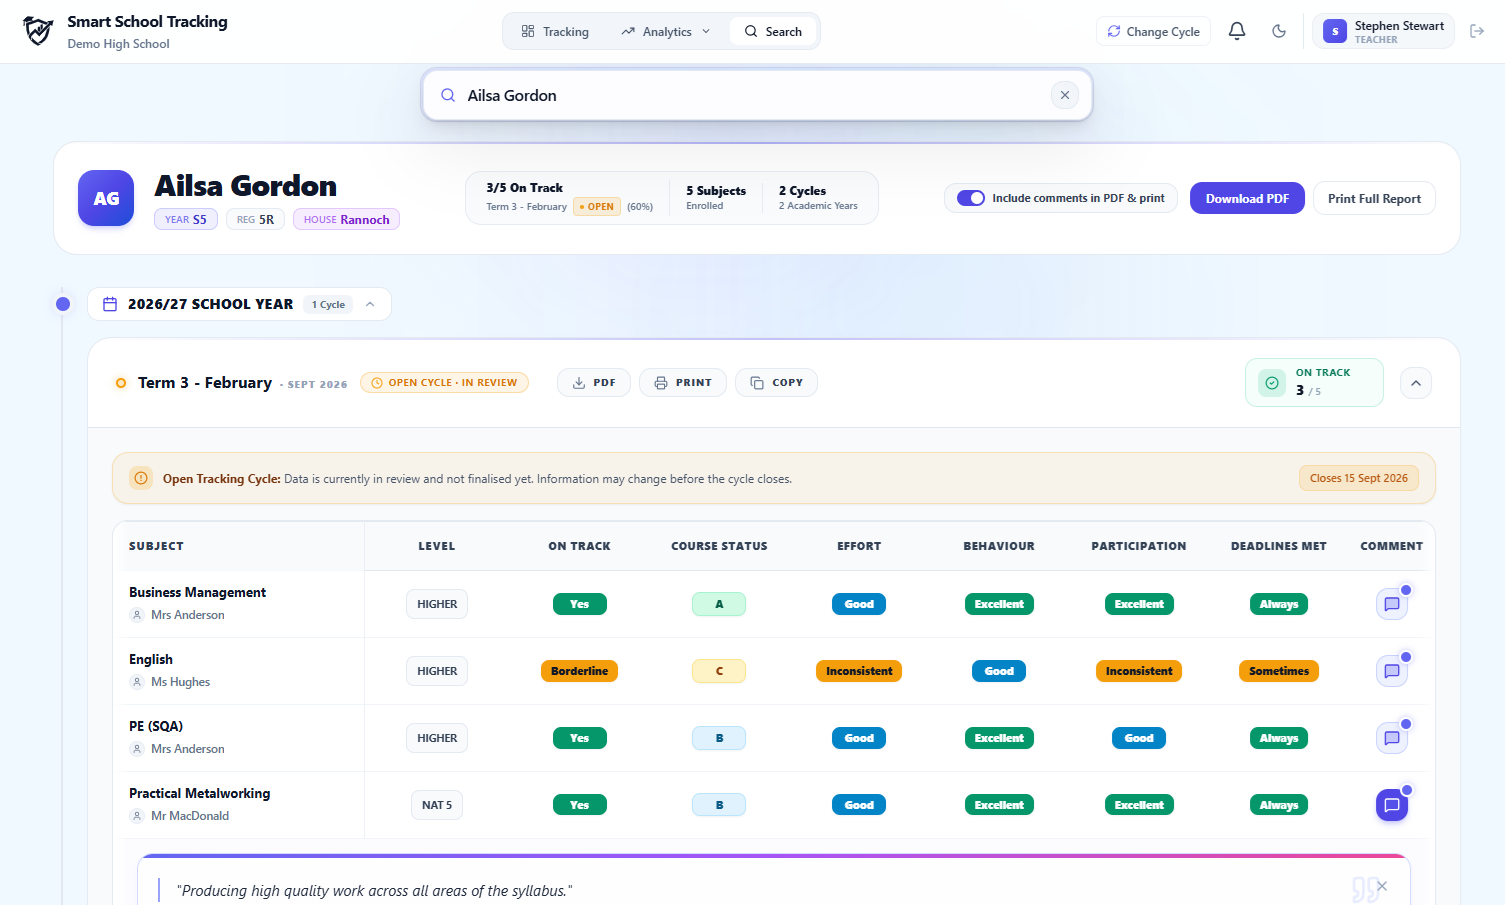Click the calendar icon beside 2026/27 School Year

[110, 304]
